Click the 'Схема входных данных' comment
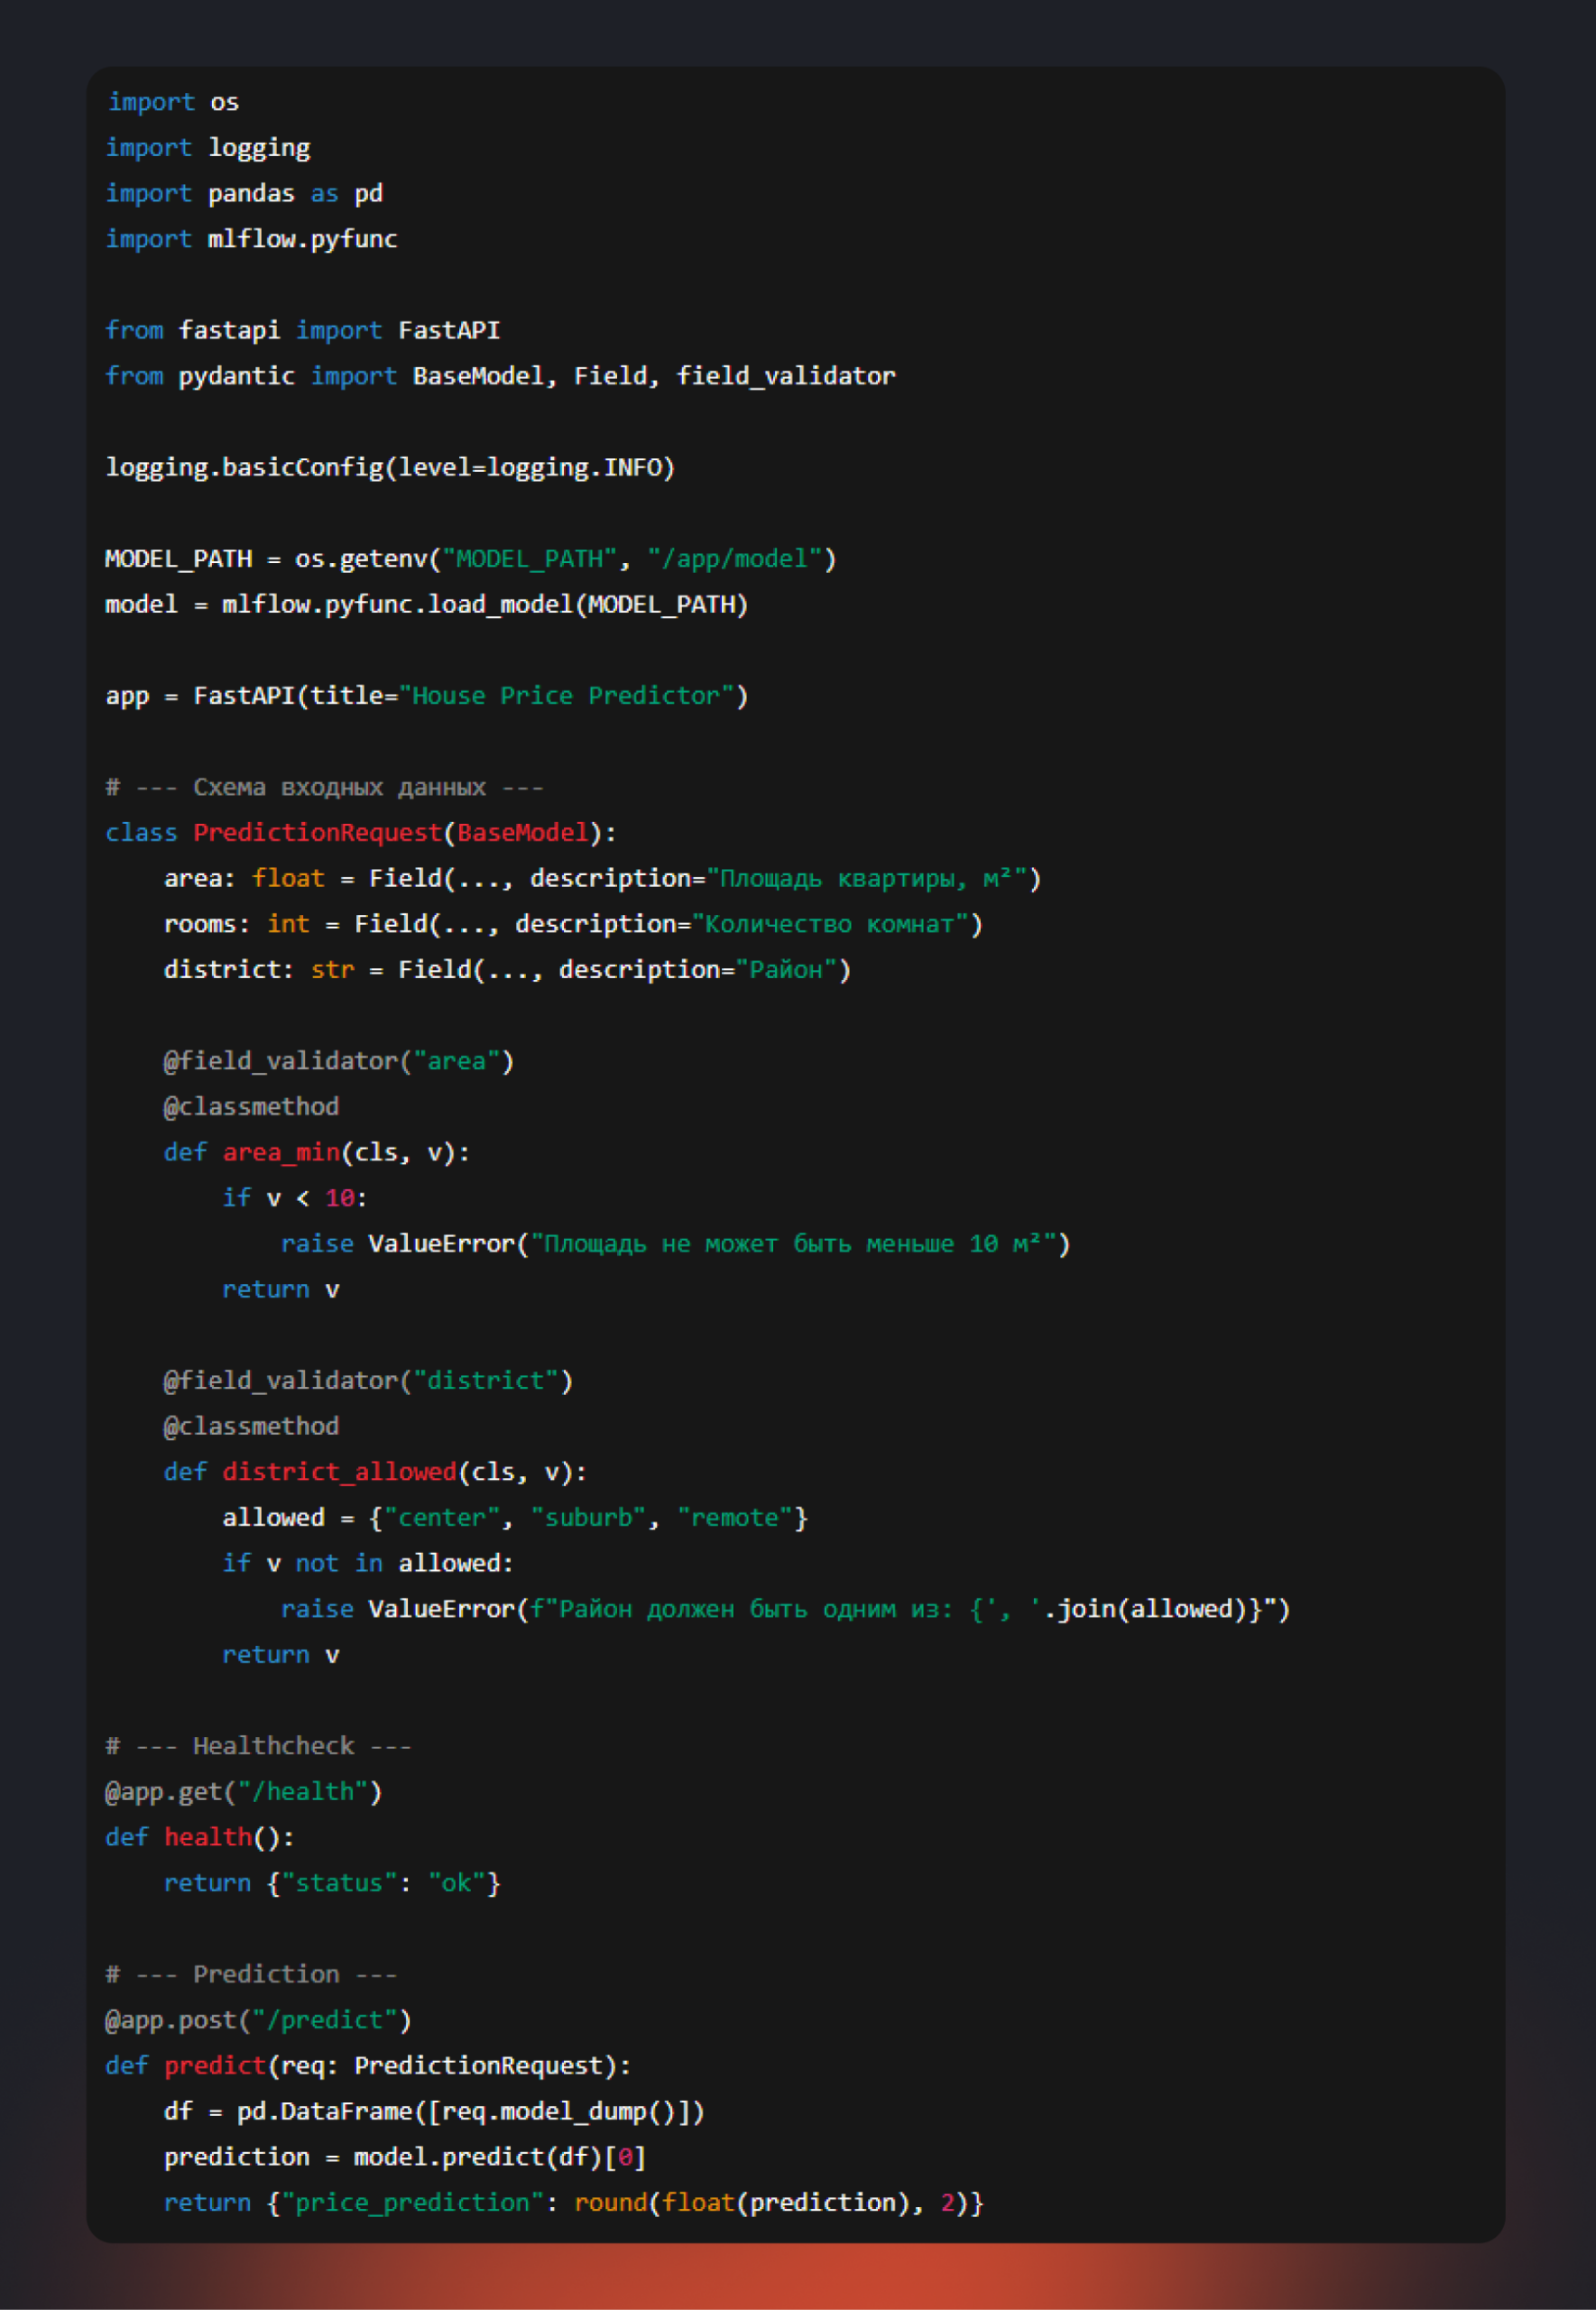The width and height of the screenshot is (1596, 2310). (x=338, y=787)
